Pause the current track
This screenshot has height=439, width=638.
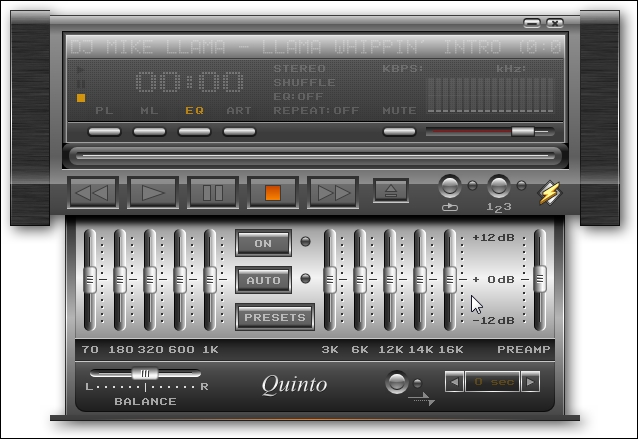(213, 191)
